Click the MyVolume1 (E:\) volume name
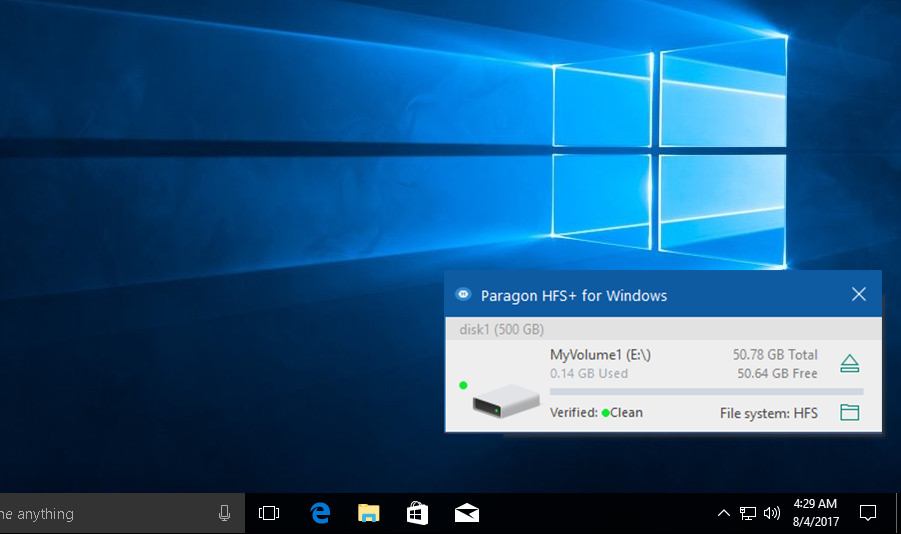Screen dimensions: 901x534 tap(600, 355)
